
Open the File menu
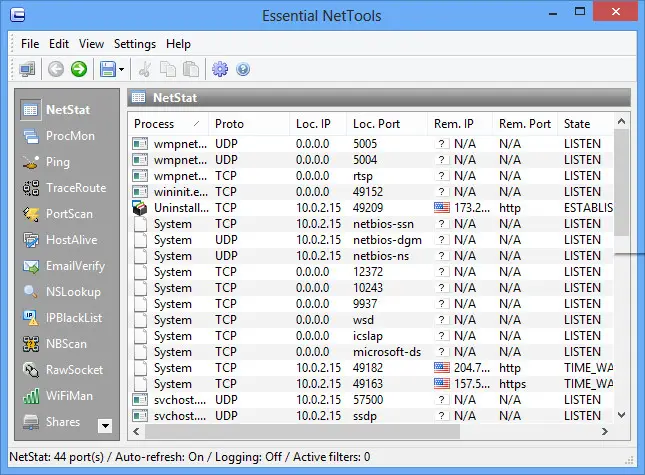pyautogui.click(x=30, y=44)
